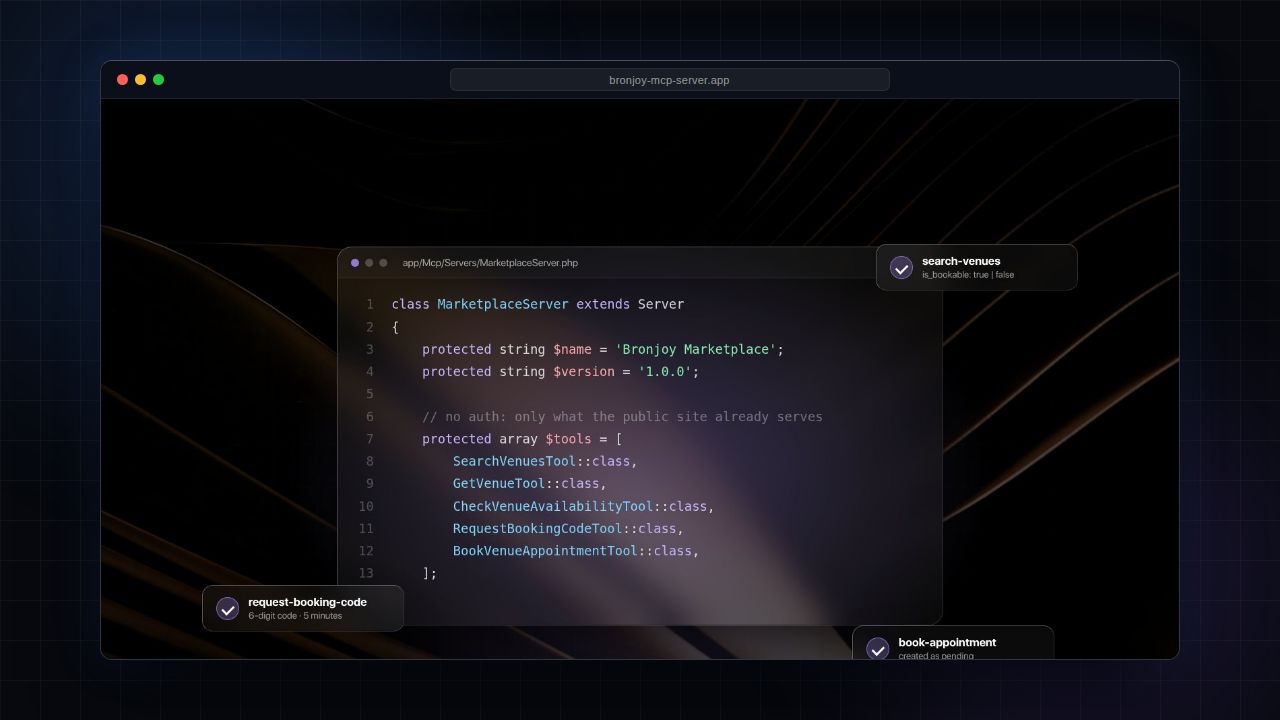
Task: Minimize the browser window with the yellow button
Action: coord(140,80)
